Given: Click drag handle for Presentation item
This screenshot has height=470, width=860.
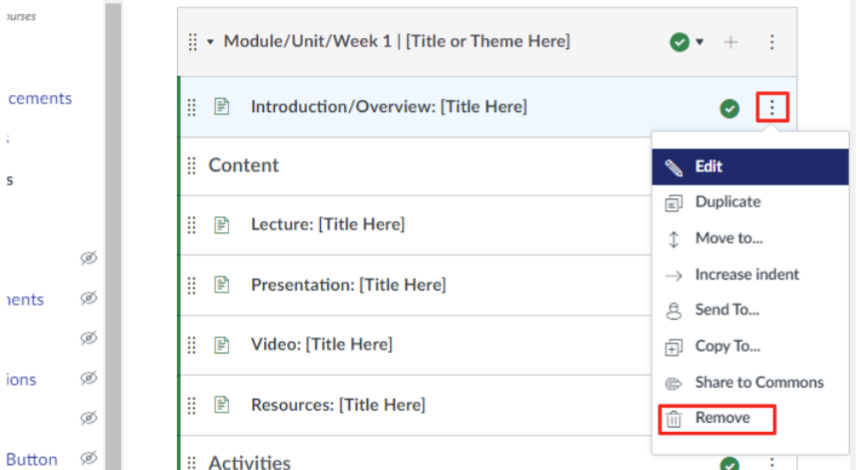Looking at the screenshot, I should (192, 285).
